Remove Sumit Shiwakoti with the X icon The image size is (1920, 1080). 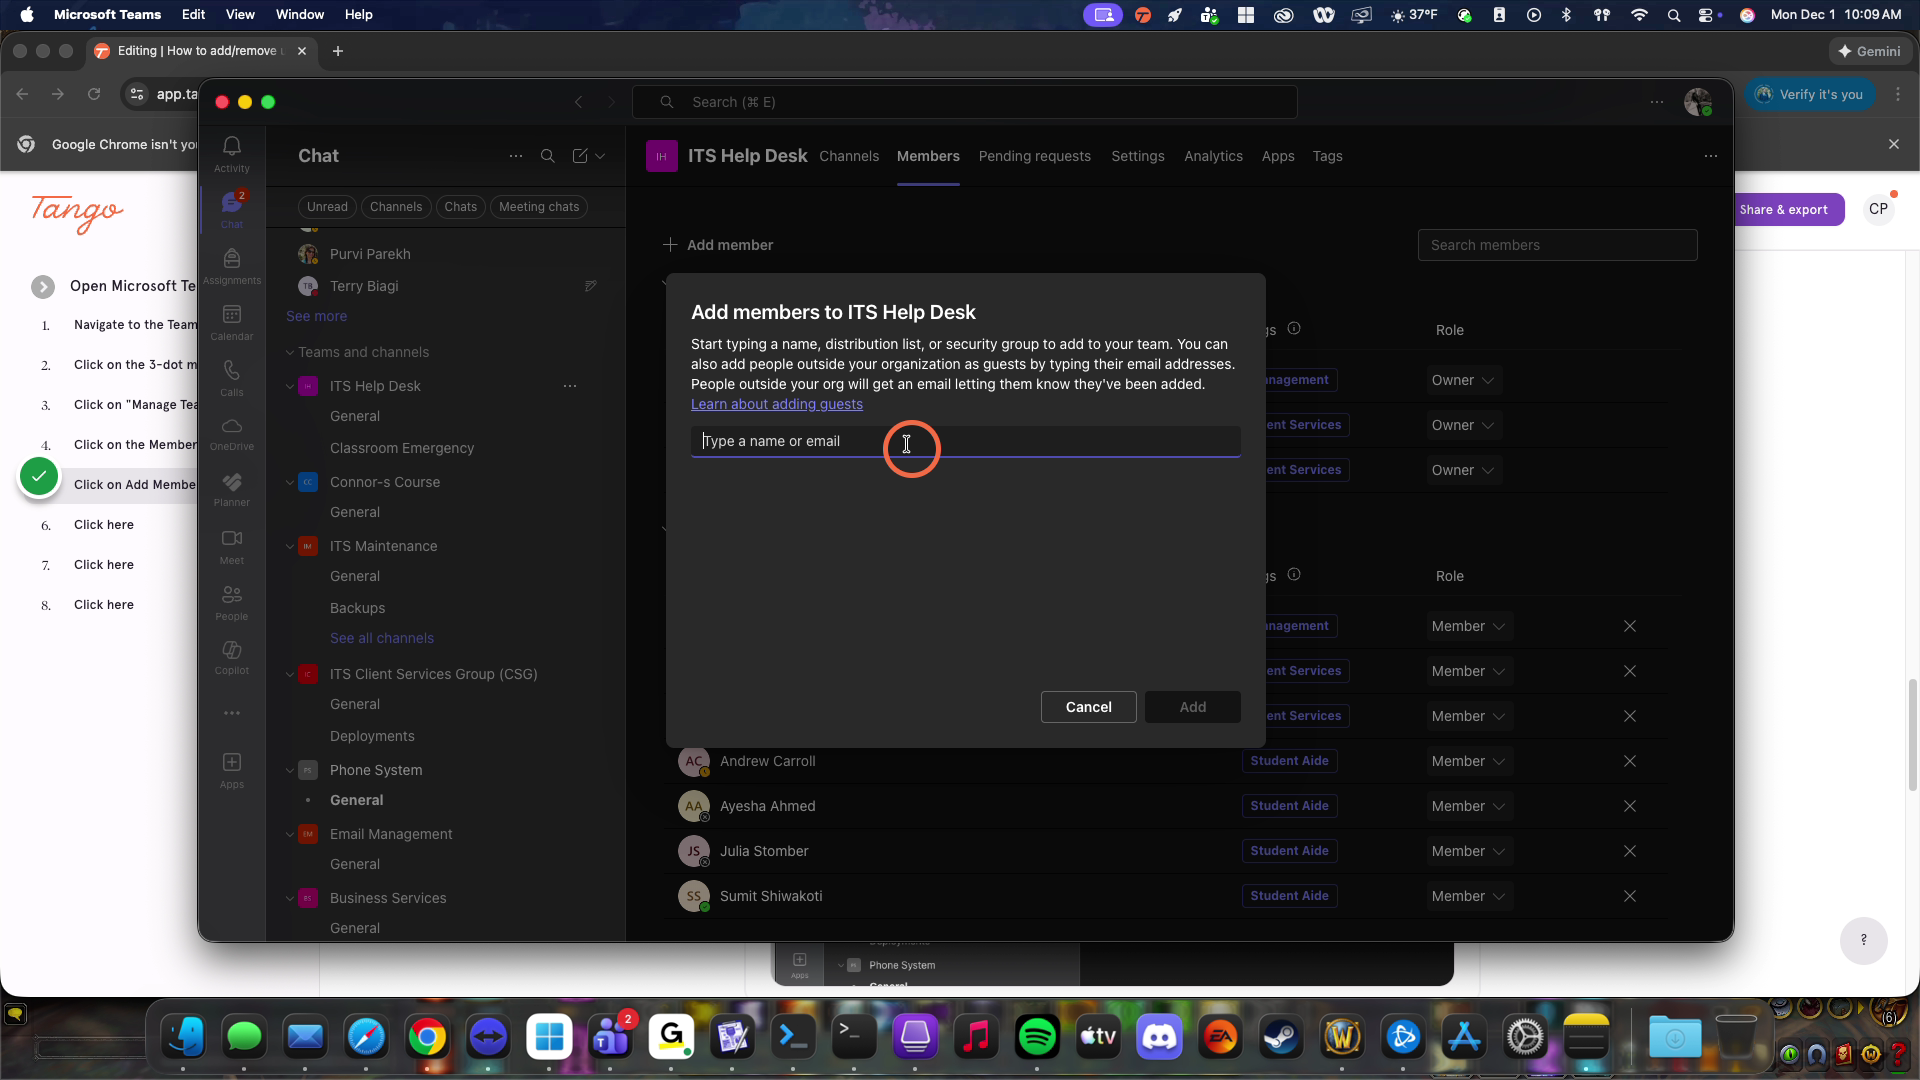click(1630, 896)
